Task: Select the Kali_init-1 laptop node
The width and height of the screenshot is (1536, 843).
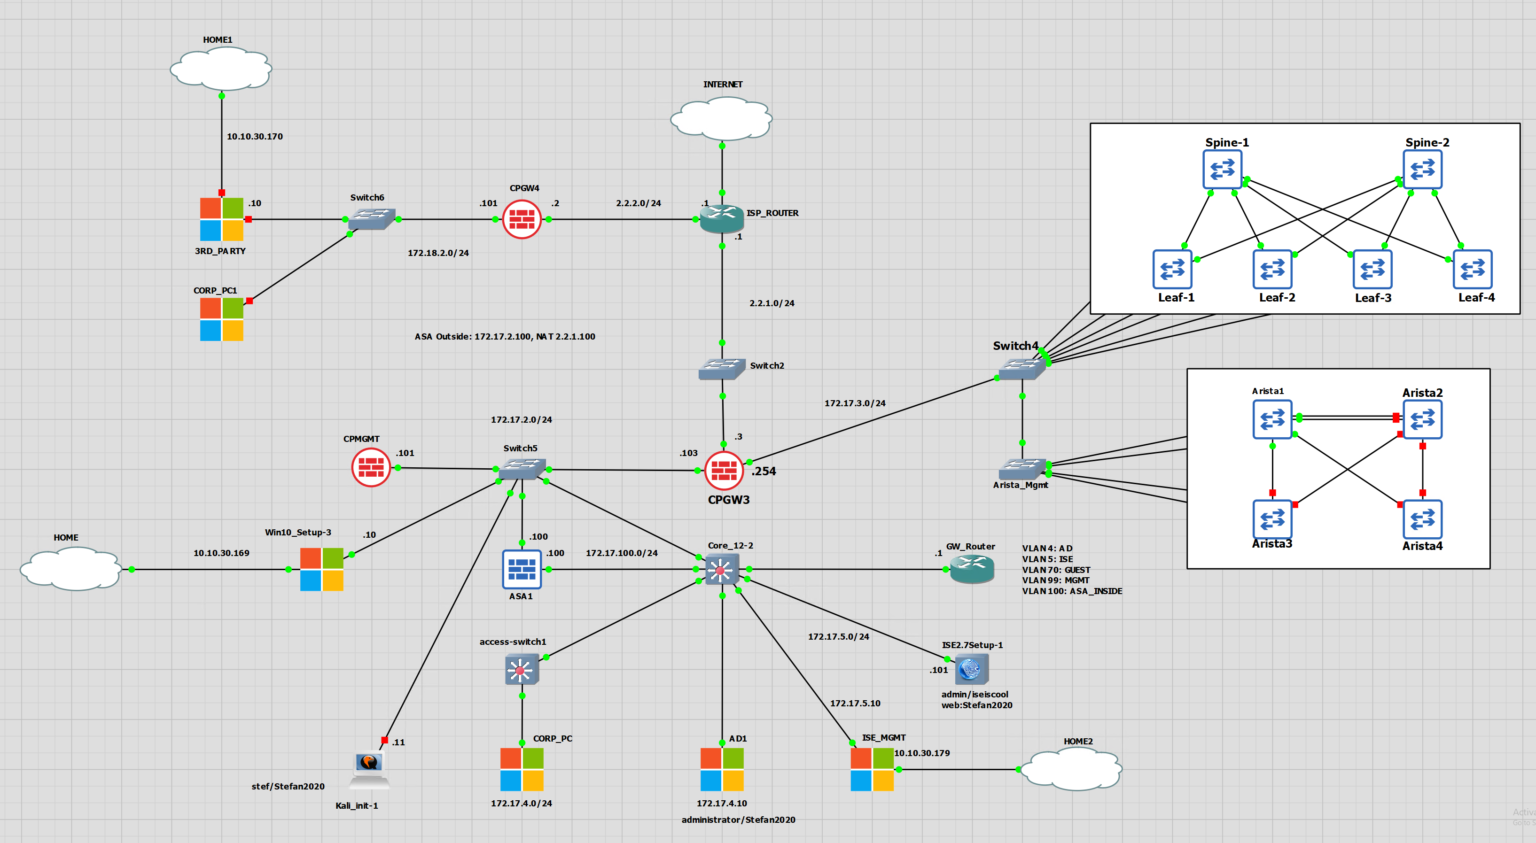Action: (369, 769)
